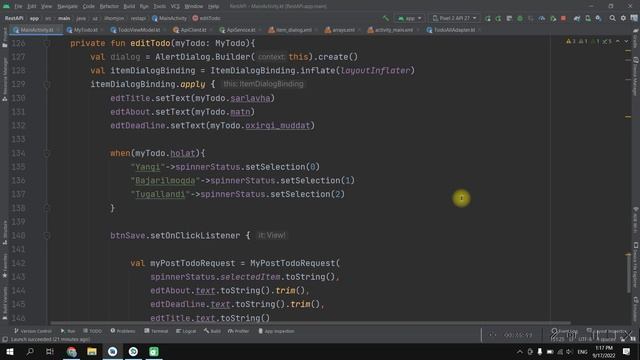Click the Windows Start button
This screenshot has height=360, width=640.
9,351
